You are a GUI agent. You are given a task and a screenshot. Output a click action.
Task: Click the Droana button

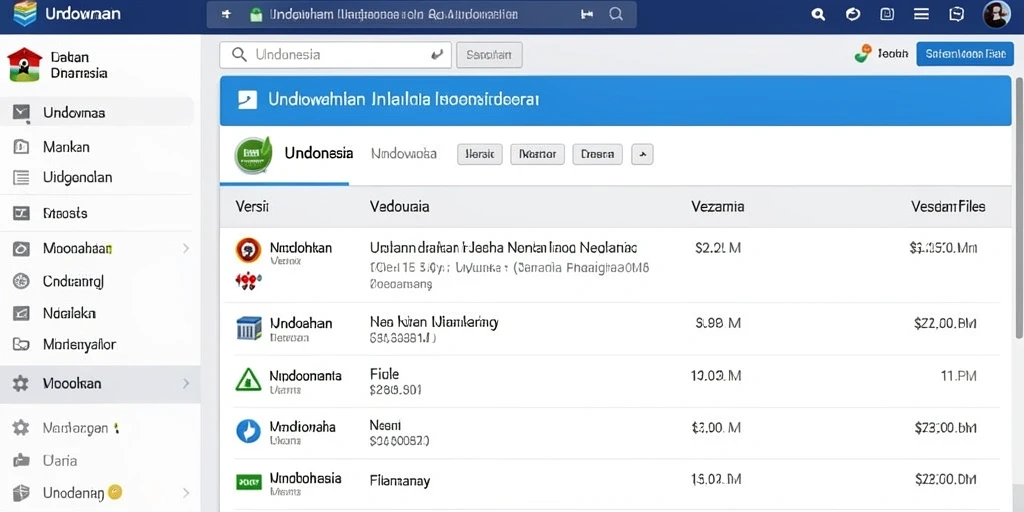pyautogui.click(x=598, y=155)
